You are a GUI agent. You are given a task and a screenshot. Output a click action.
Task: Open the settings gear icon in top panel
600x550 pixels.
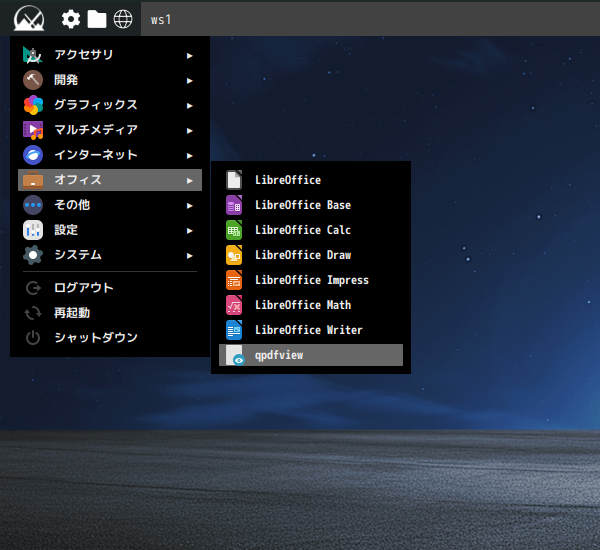[x=71, y=19]
